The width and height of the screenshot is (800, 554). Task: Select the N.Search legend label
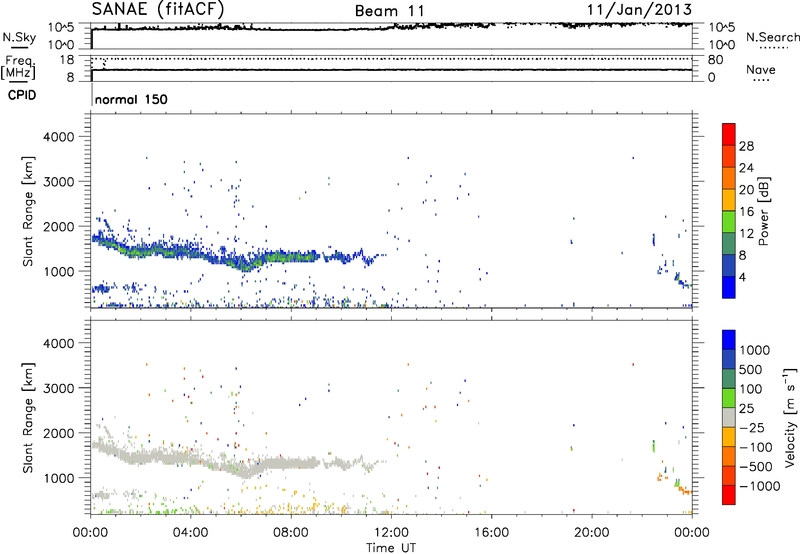pos(772,37)
